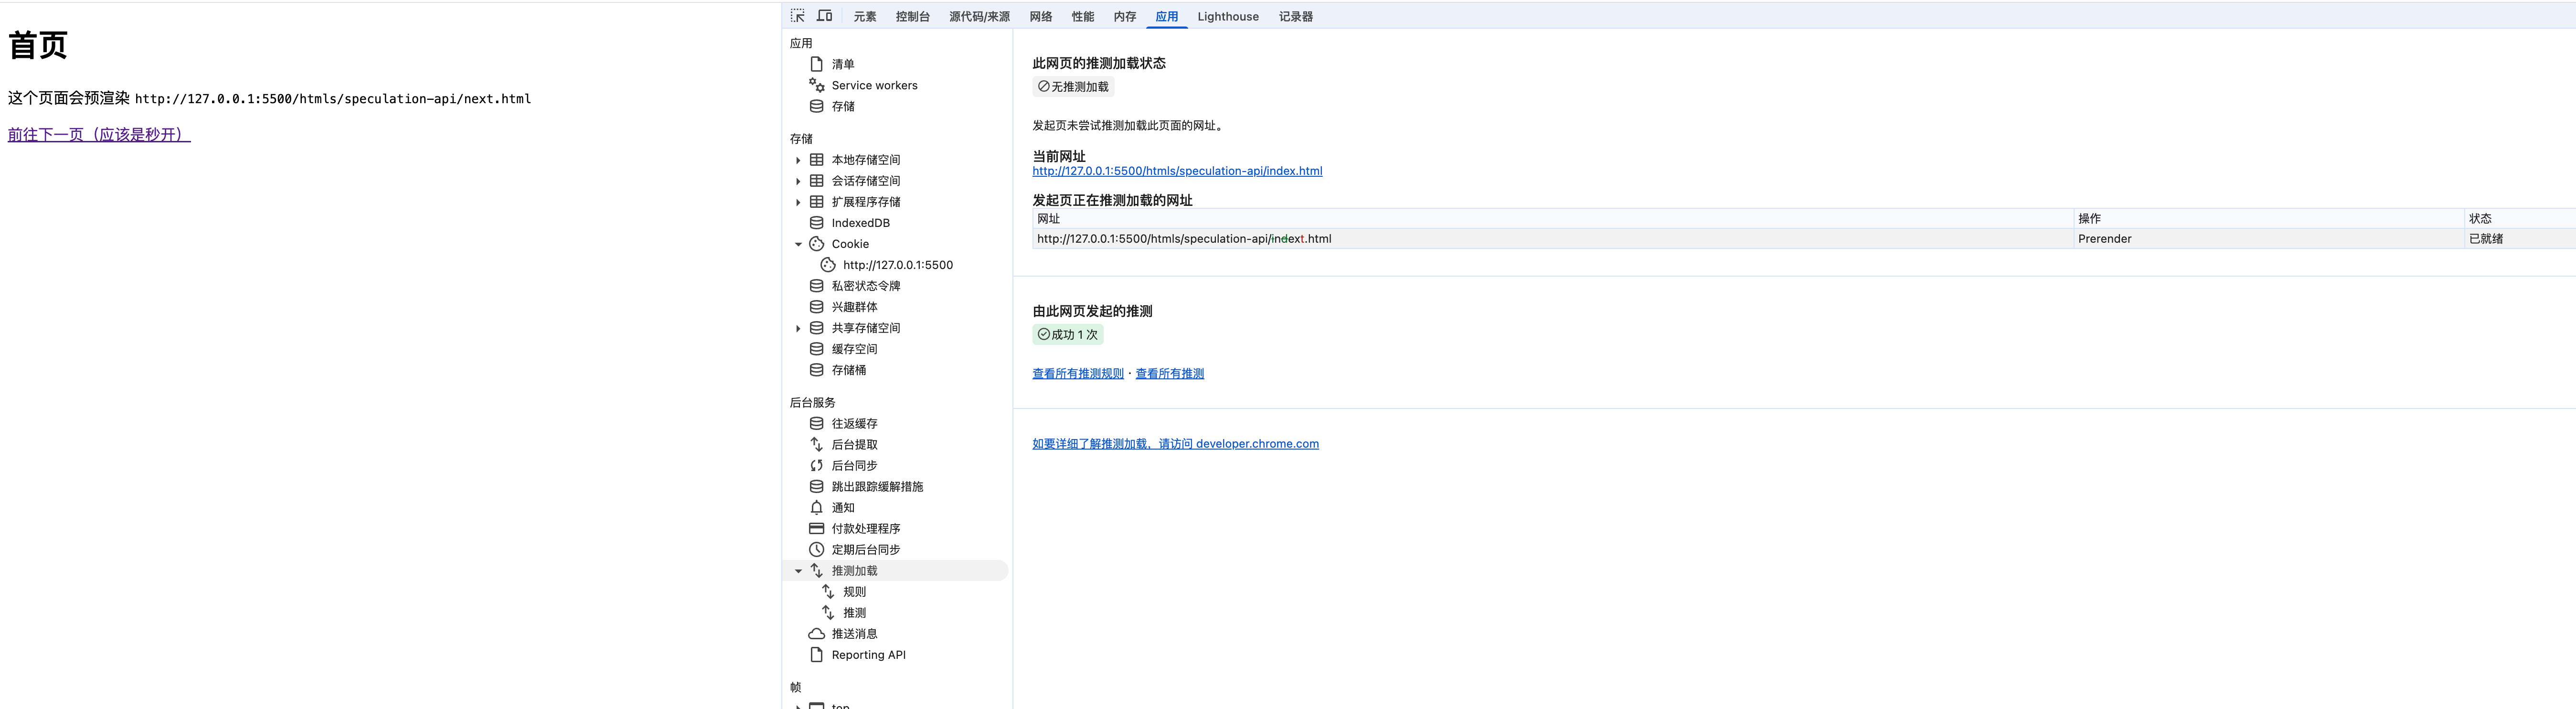
Task: Select the 推送消息 cloud item
Action: [x=854, y=634]
